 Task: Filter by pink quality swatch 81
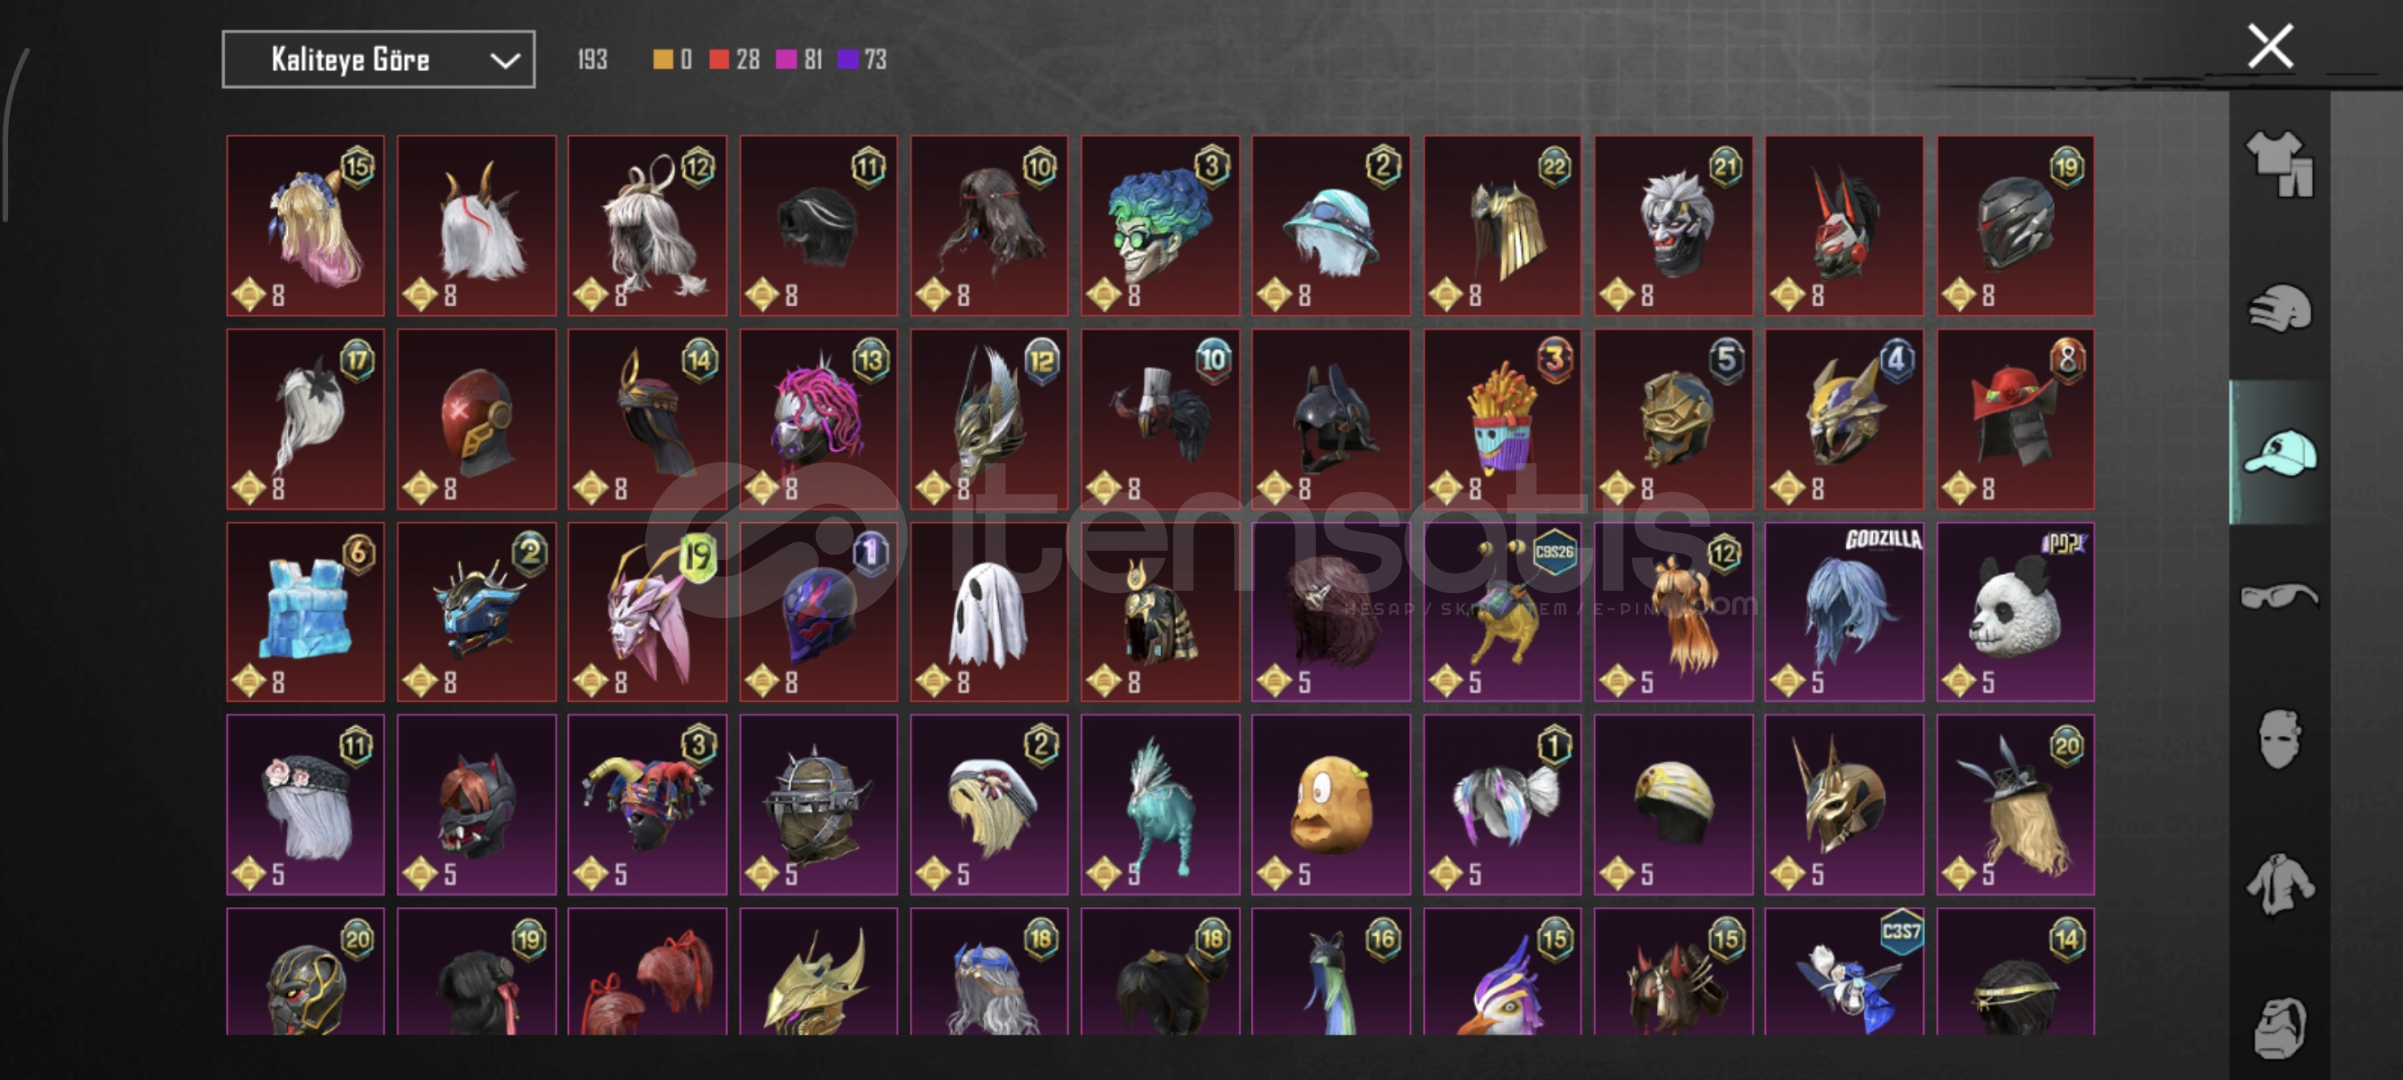click(x=799, y=60)
